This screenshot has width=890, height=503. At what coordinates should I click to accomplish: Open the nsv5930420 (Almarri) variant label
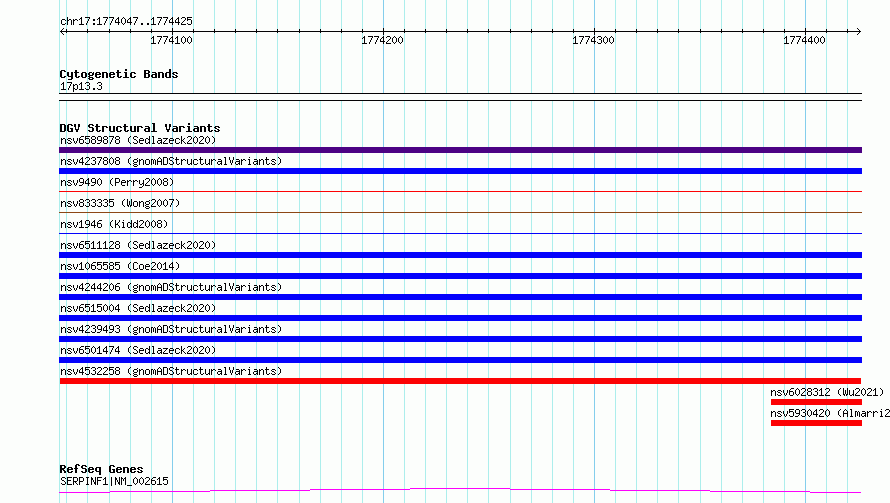[x=830, y=413]
